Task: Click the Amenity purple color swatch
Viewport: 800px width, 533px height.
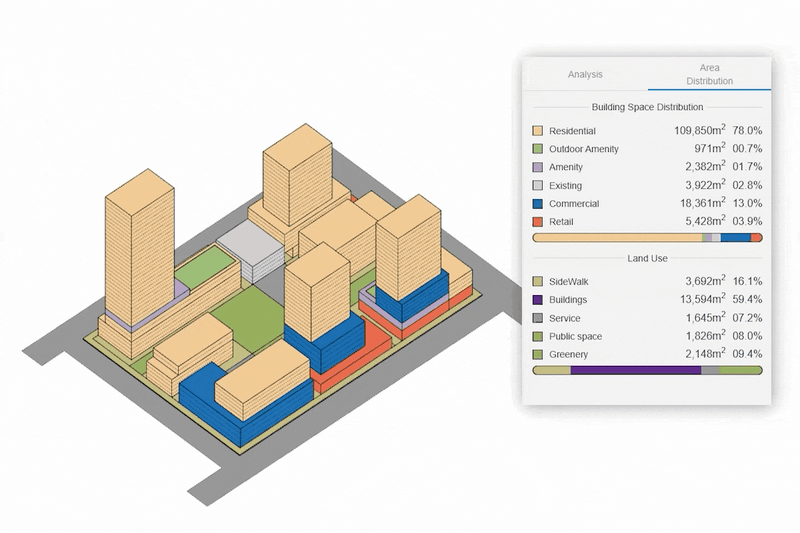Action: point(537,167)
